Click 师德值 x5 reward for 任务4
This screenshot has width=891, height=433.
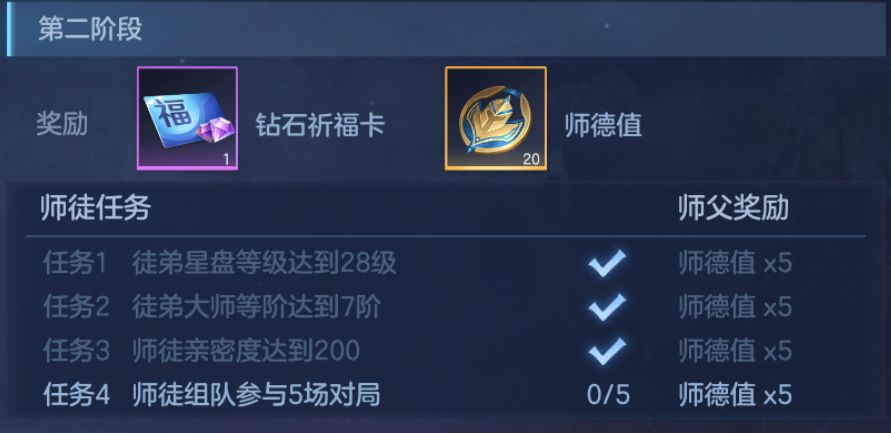tap(735, 394)
